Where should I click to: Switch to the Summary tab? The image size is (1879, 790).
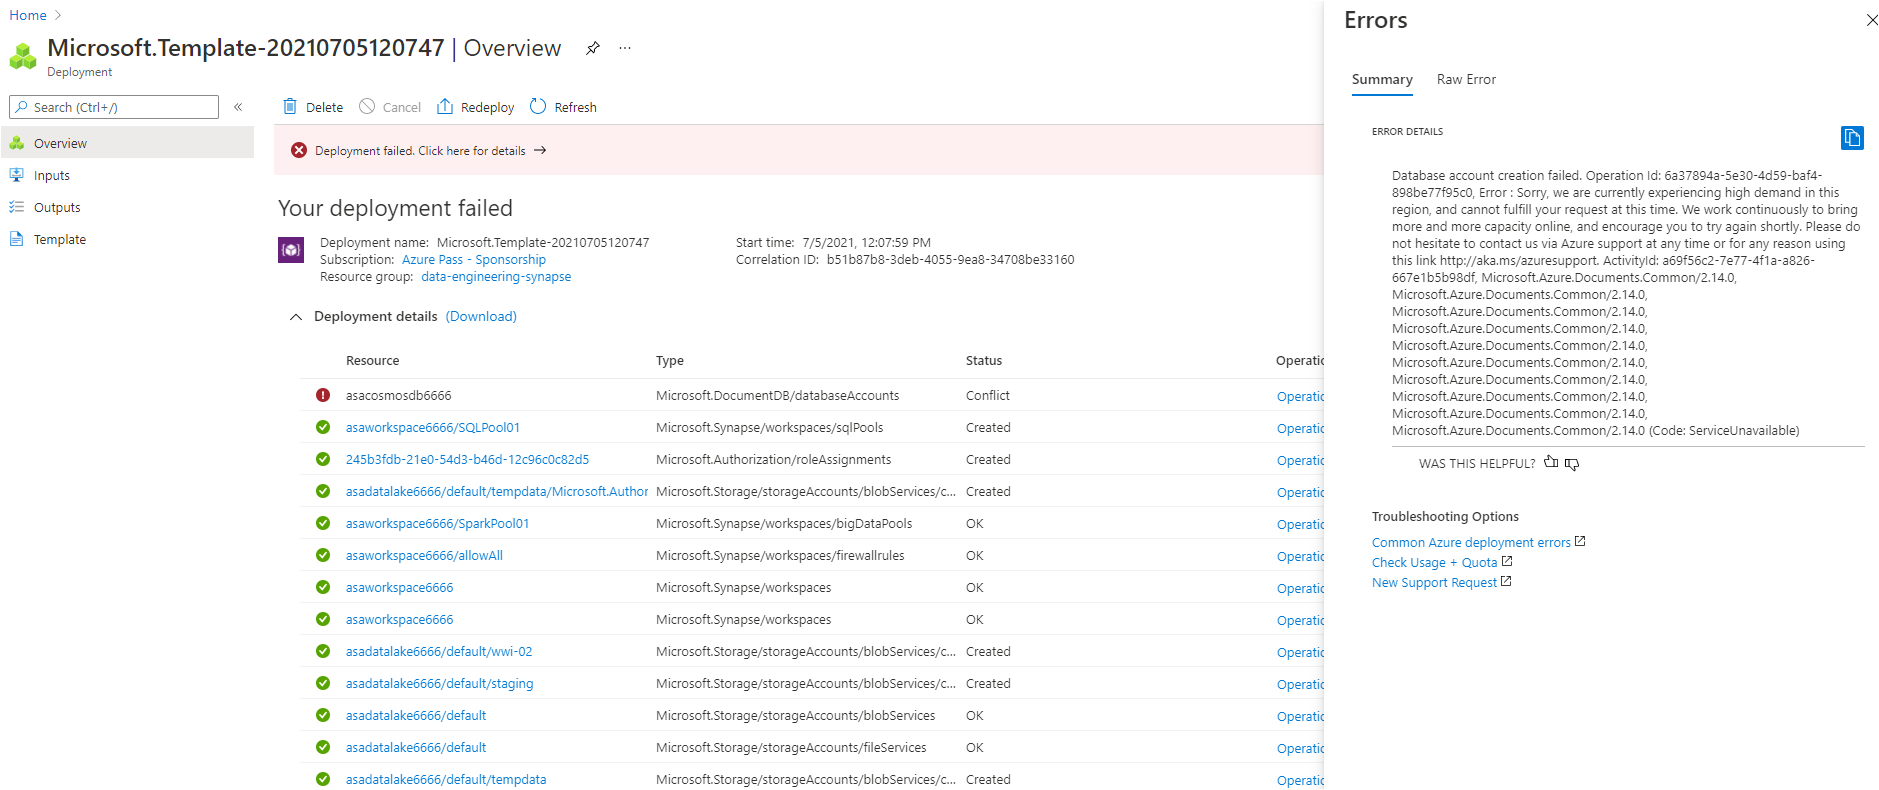1382,80
